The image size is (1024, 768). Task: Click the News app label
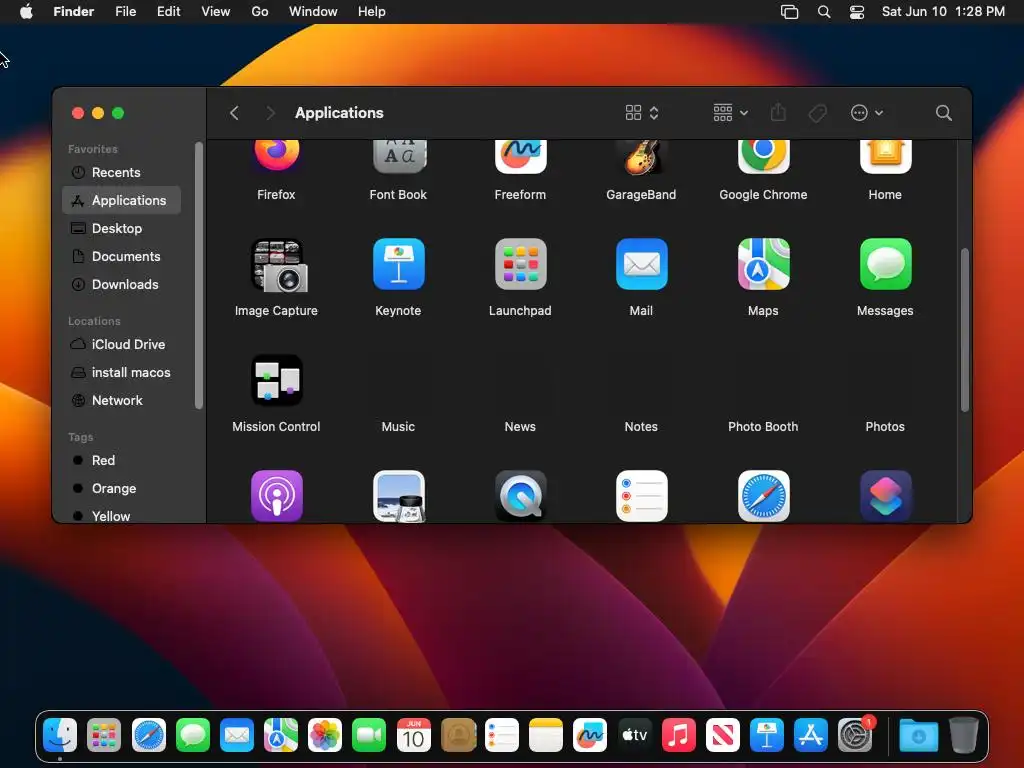point(520,426)
